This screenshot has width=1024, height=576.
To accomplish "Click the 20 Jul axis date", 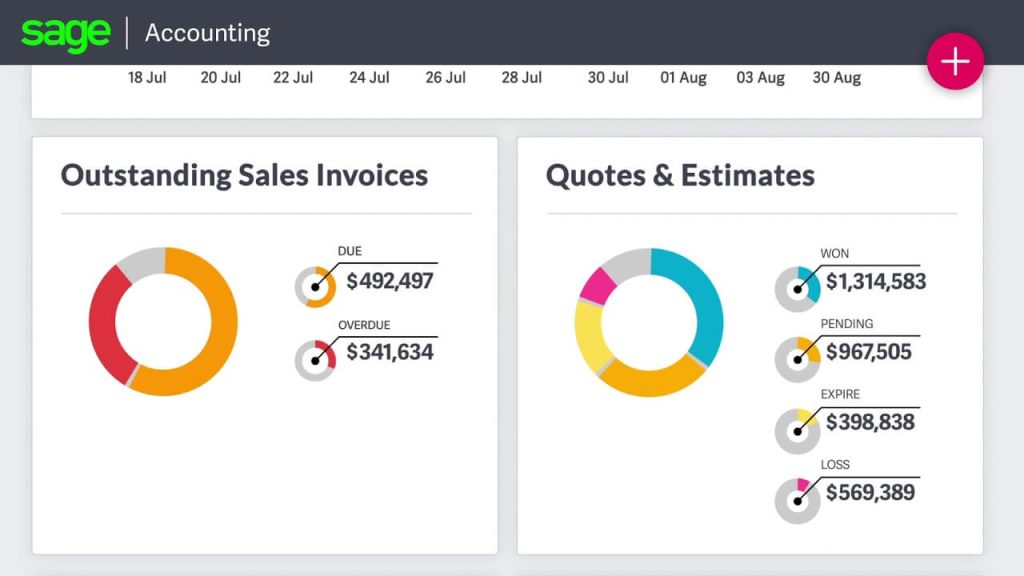I will tap(221, 78).
